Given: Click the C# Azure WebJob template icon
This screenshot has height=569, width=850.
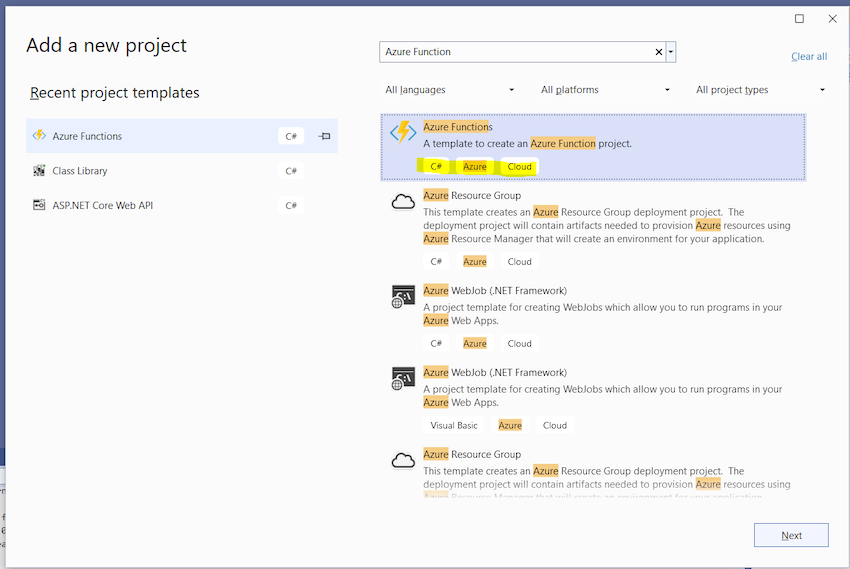Looking at the screenshot, I should pos(403,296).
